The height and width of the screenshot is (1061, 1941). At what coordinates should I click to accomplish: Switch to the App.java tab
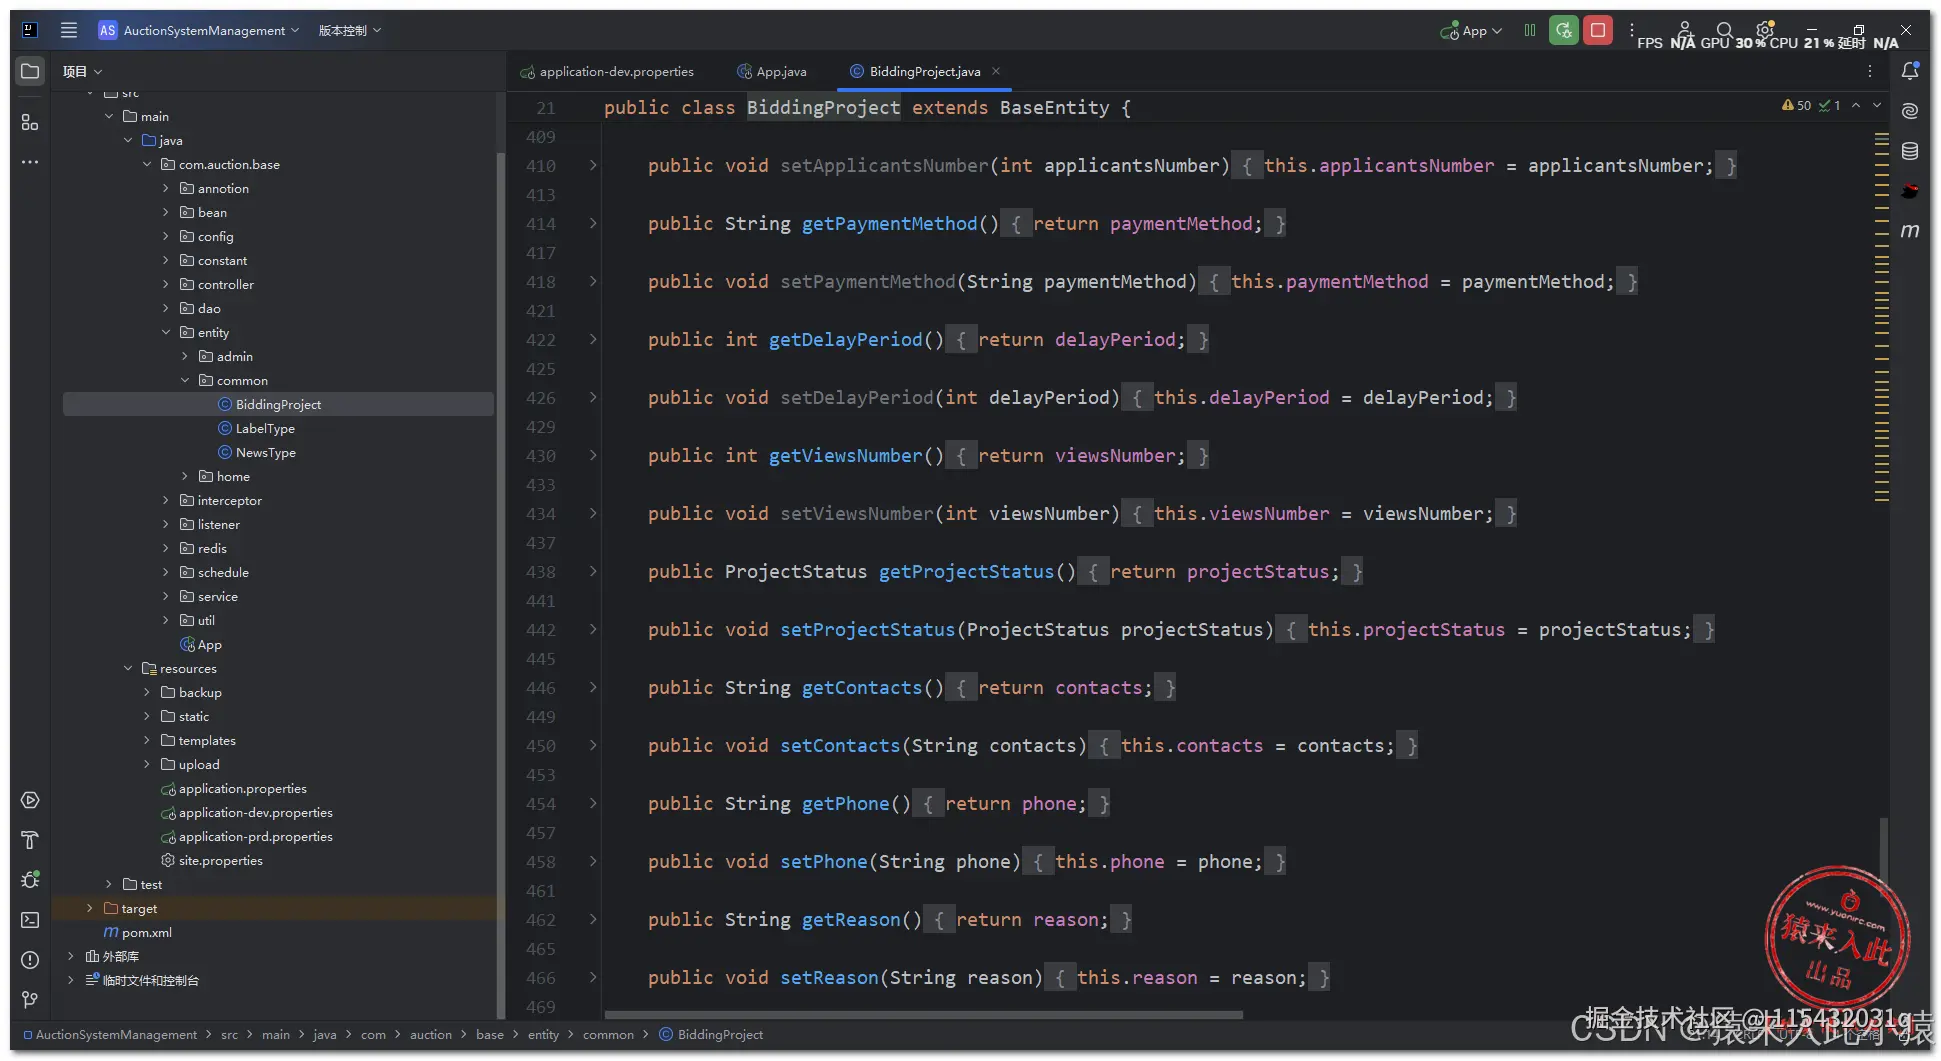[x=772, y=71]
